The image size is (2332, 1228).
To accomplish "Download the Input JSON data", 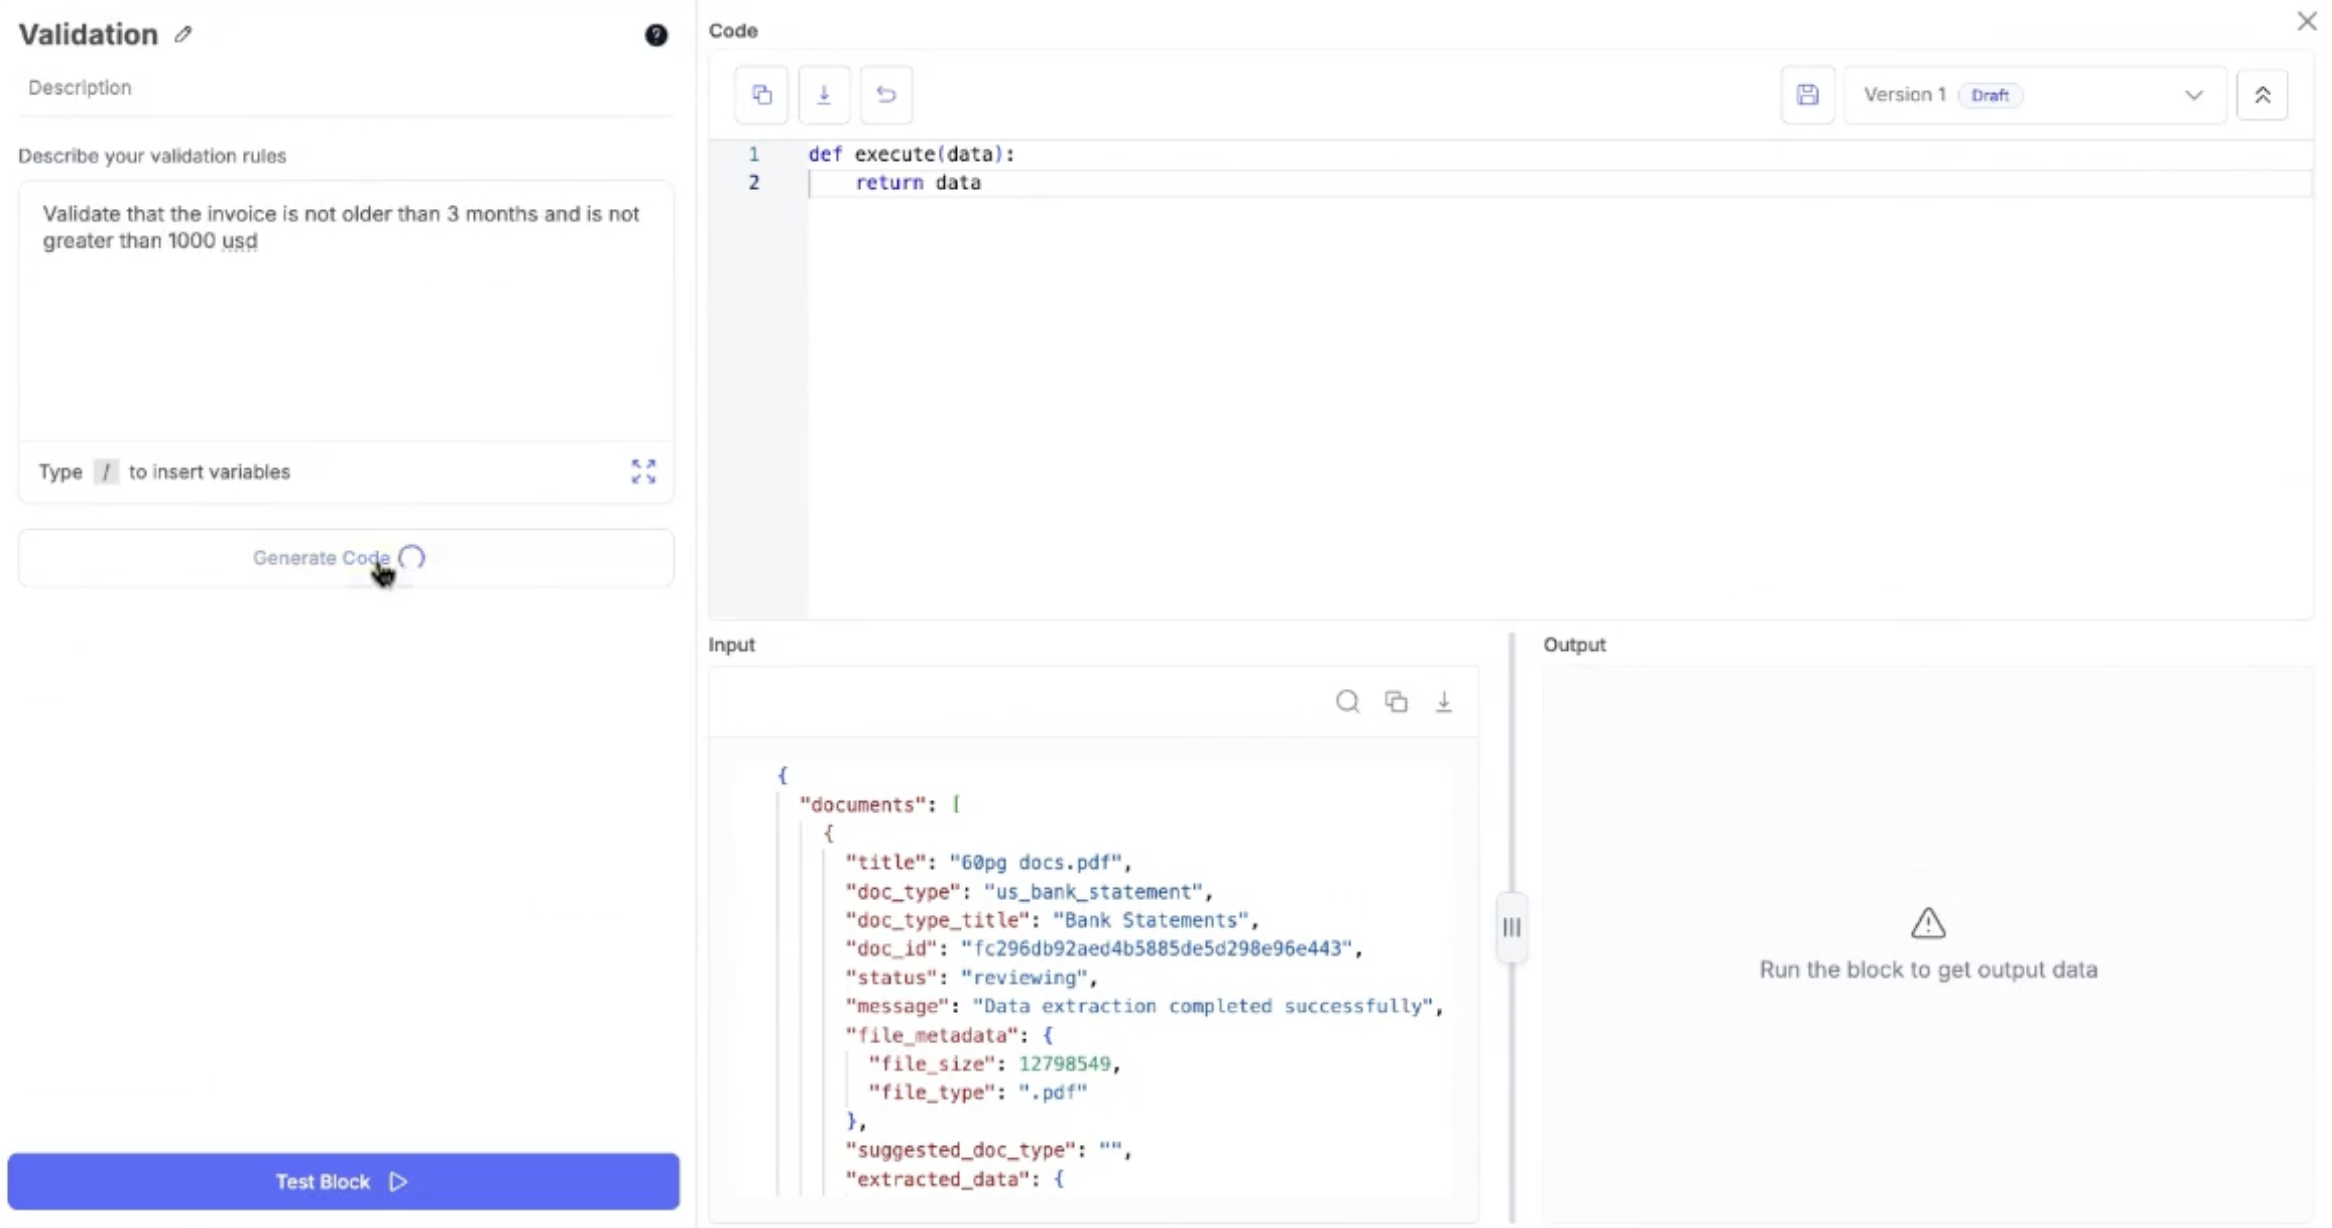I will pos(1444,702).
